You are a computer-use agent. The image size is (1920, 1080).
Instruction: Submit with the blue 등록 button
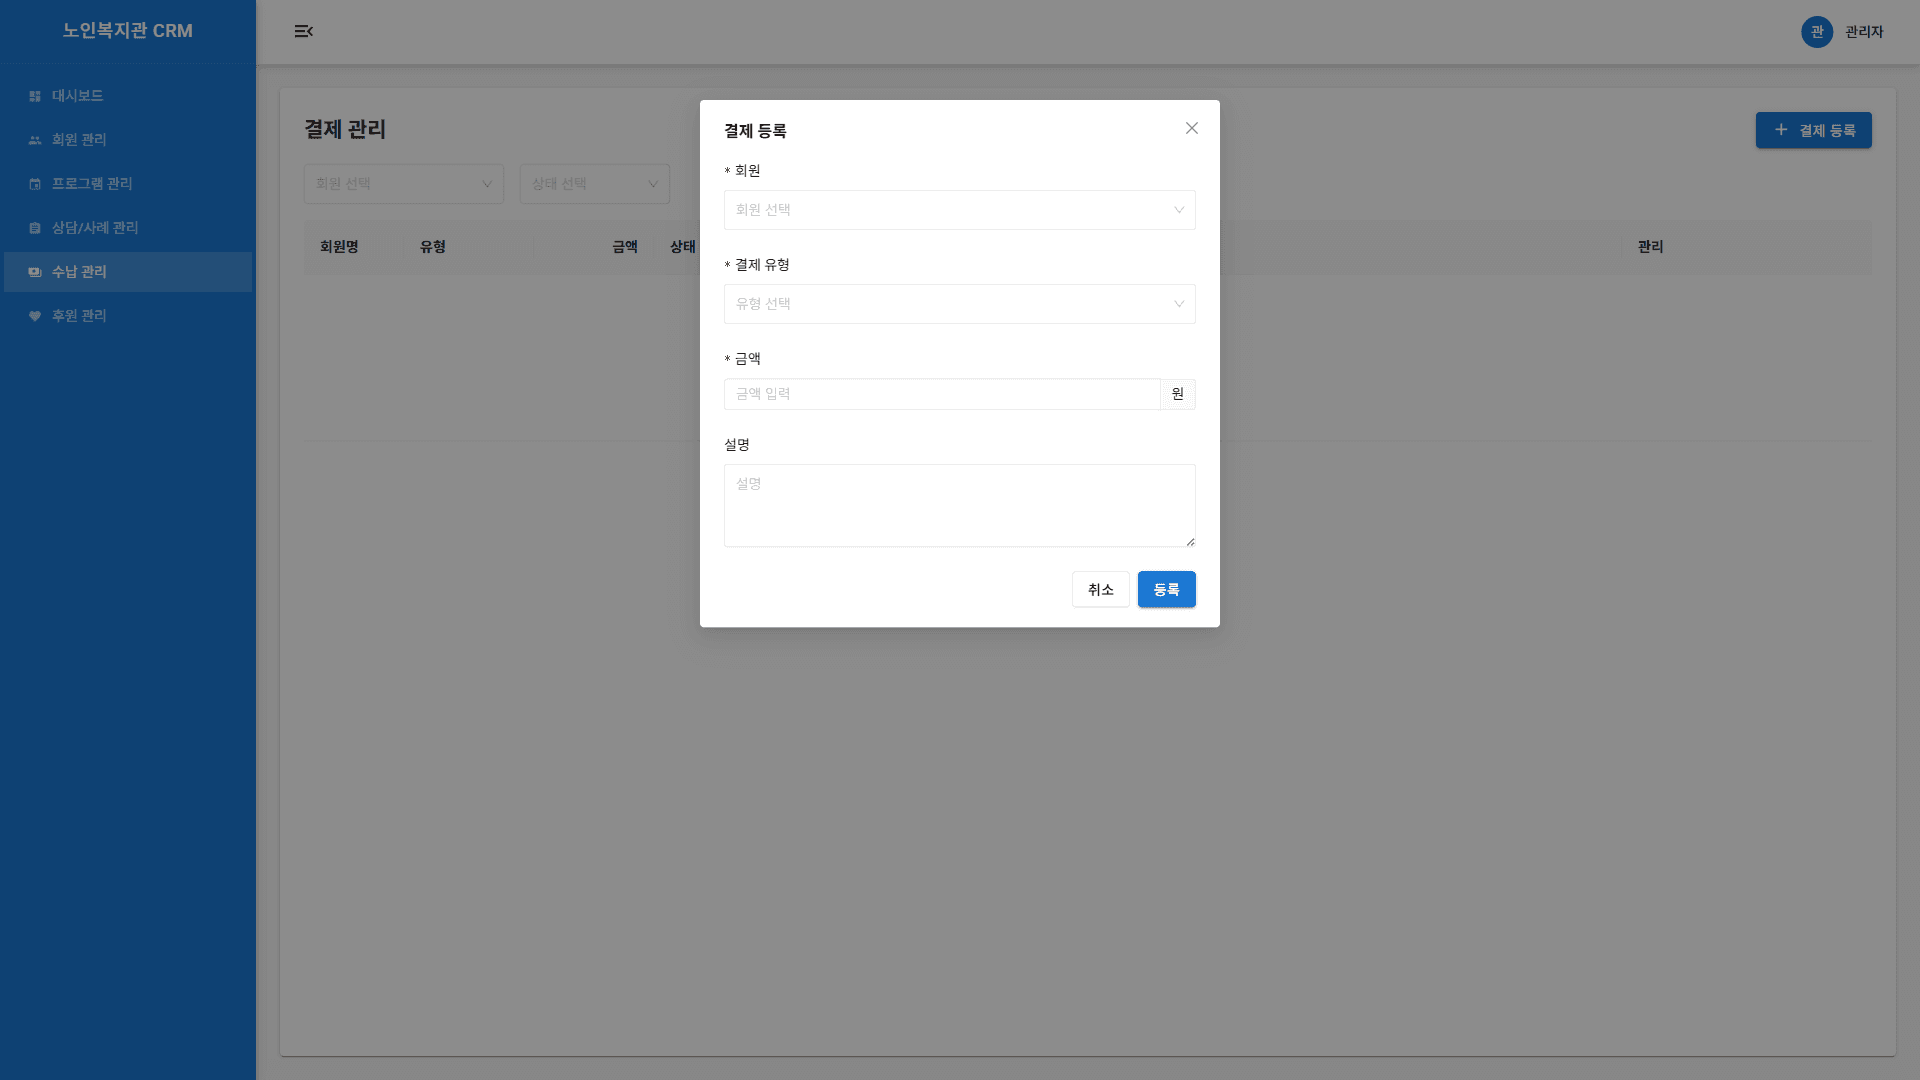click(x=1166, y=590)
